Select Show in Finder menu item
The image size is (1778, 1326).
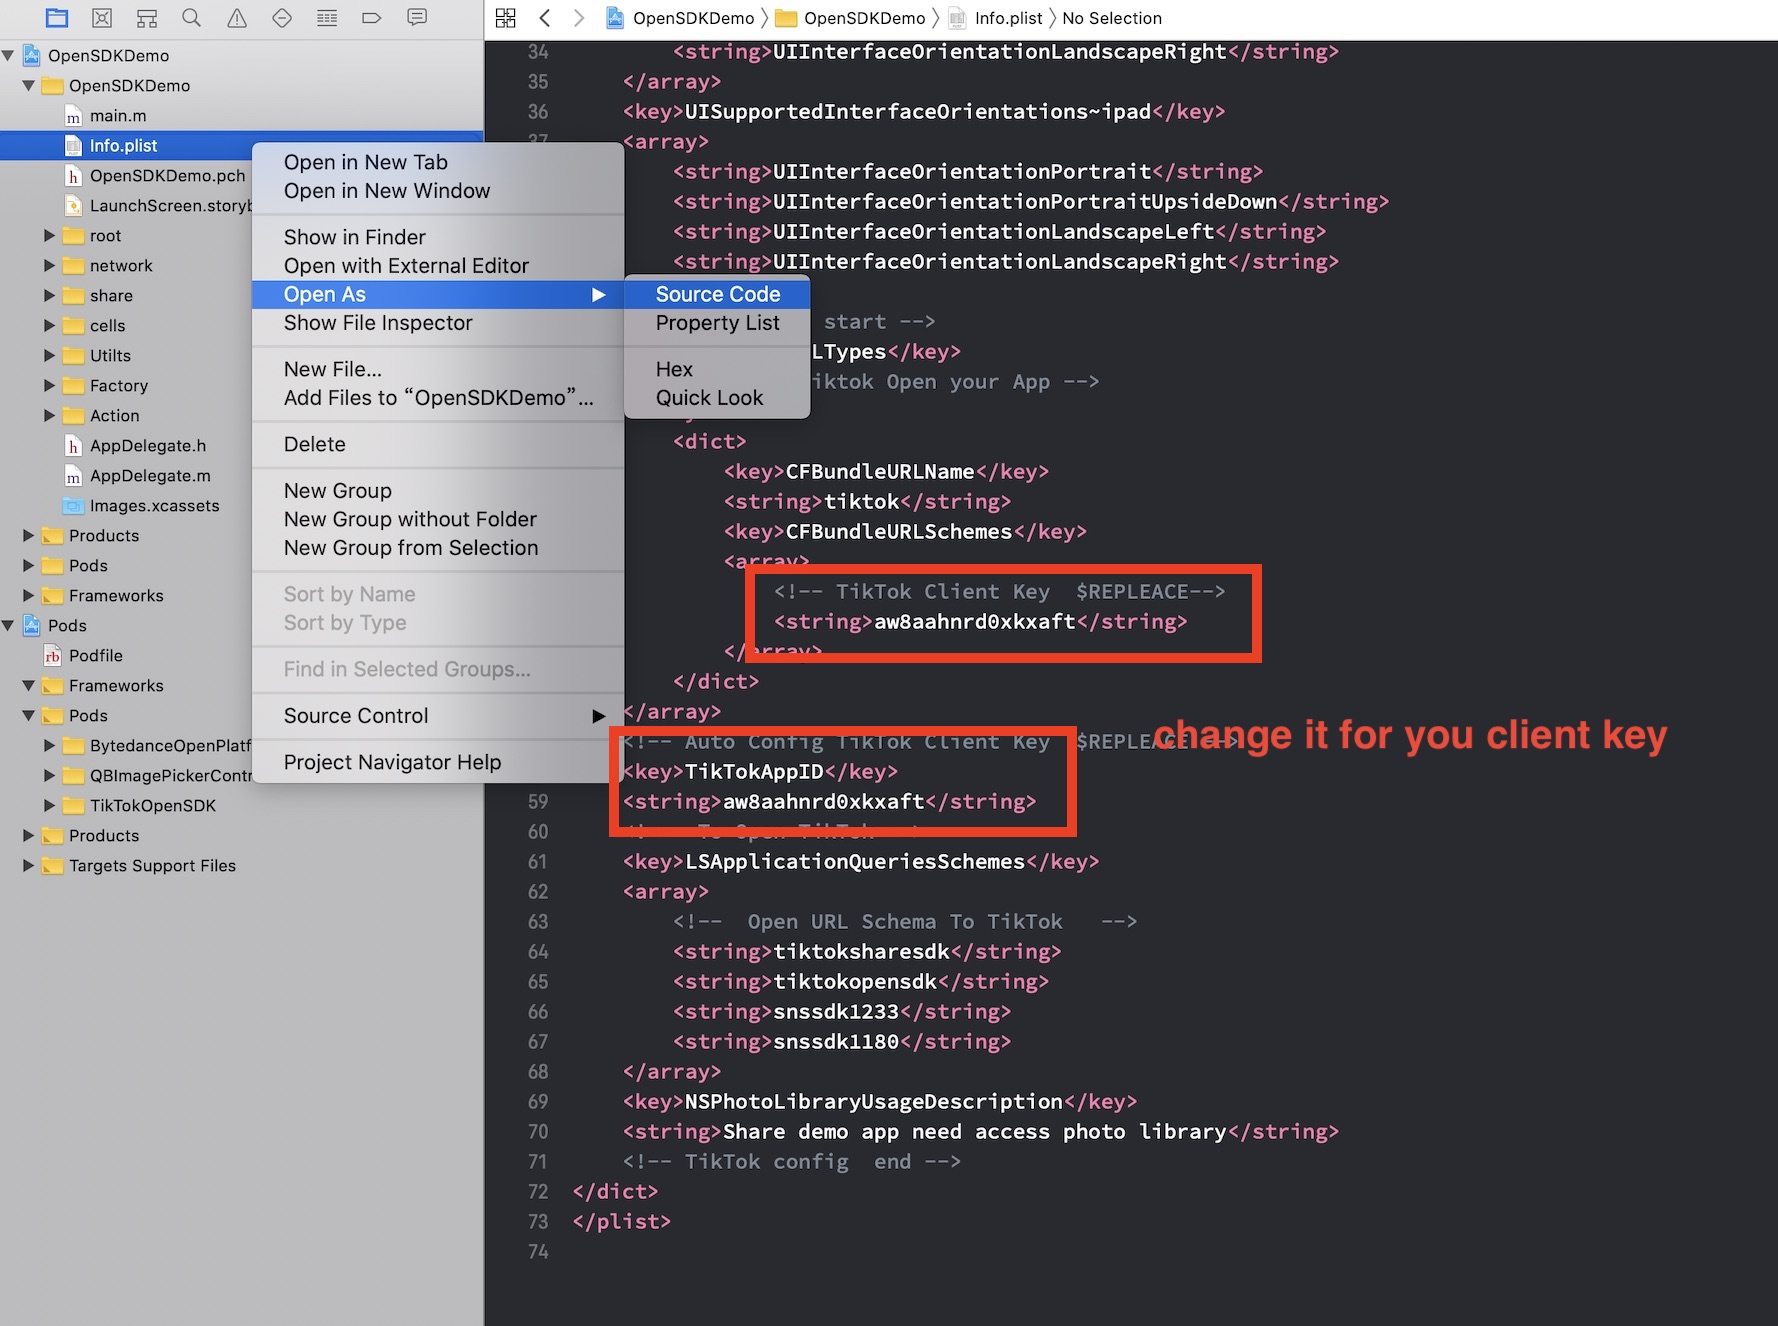(354, 237)
